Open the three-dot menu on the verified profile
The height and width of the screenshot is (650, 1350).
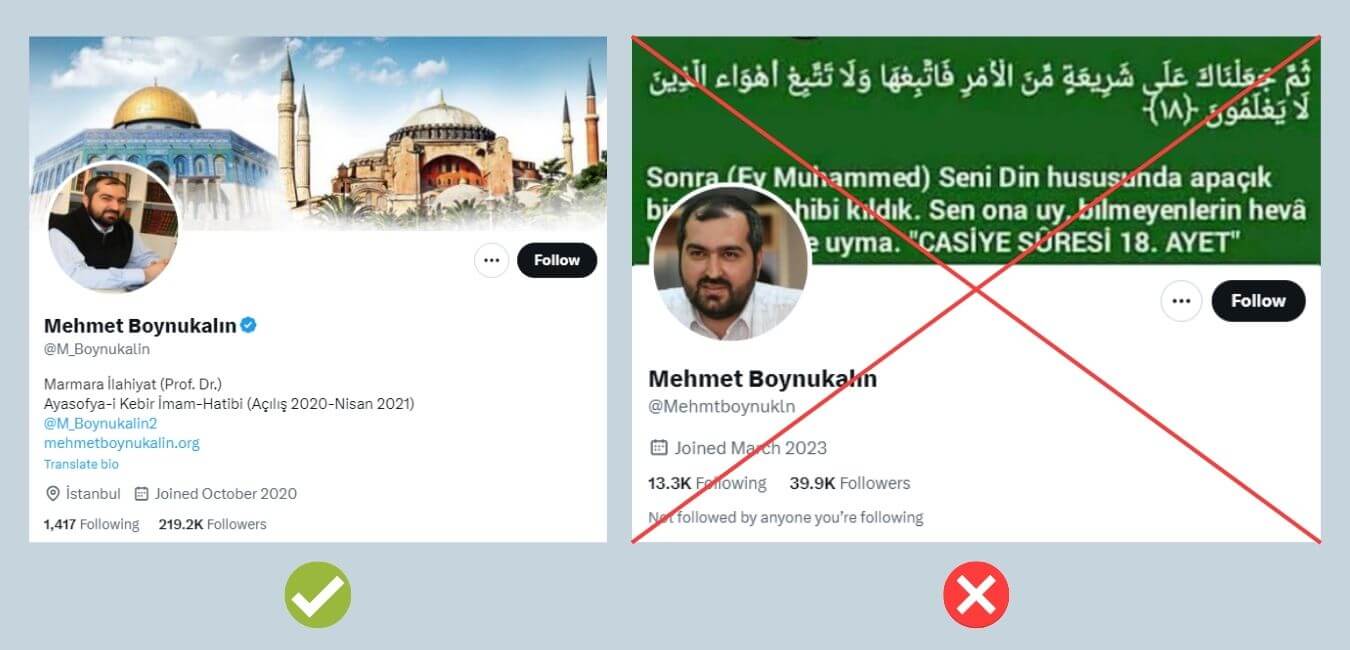tap(491, 260)
